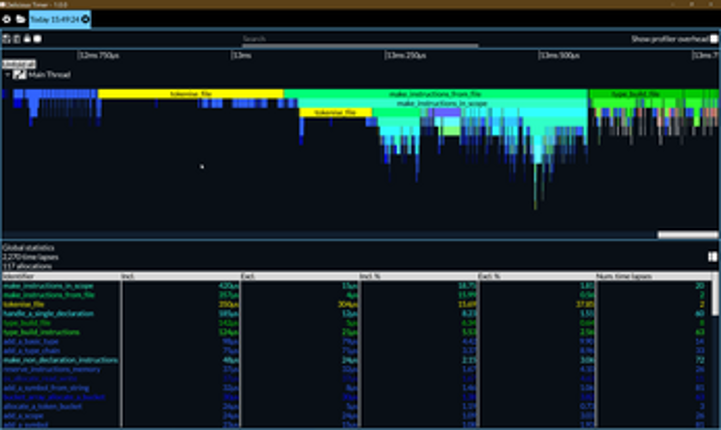The height and width of the screenshot is (430, 721).
Task: Click the trash delete icon
Action: (16, 39)
